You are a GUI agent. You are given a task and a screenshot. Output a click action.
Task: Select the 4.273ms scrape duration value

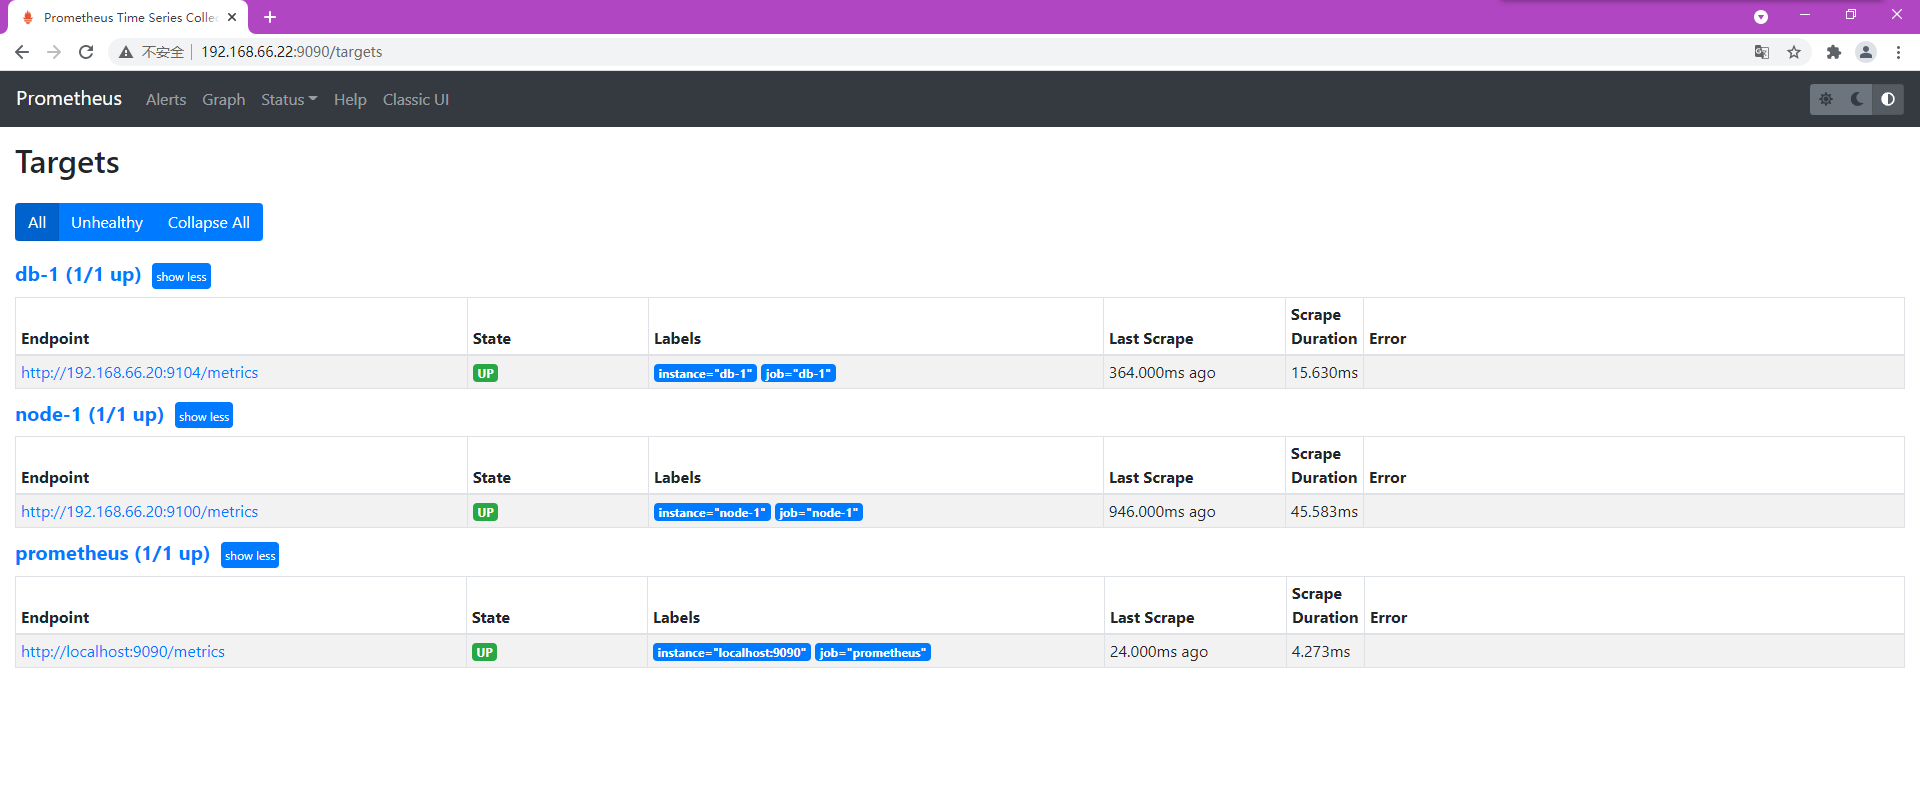pos(1321,651)
